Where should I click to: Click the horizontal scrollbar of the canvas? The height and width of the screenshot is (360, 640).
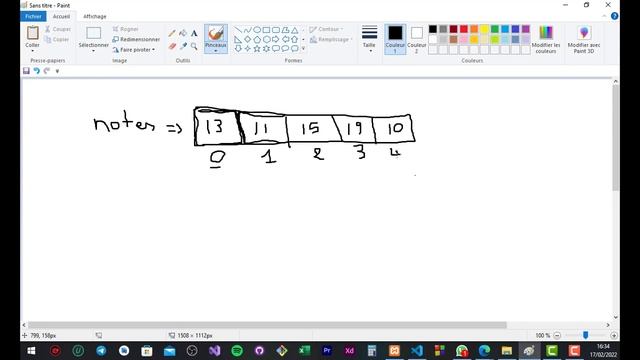pyautogui.click(x=267, y=325)
